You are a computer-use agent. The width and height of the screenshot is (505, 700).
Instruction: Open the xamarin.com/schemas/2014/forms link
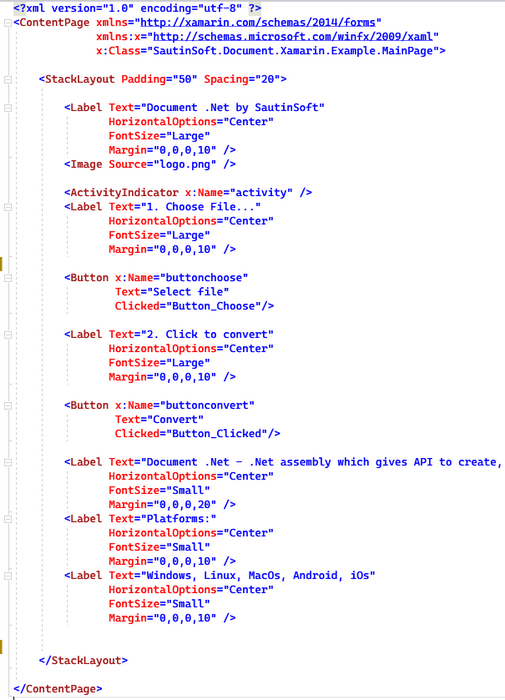[258, 22]
